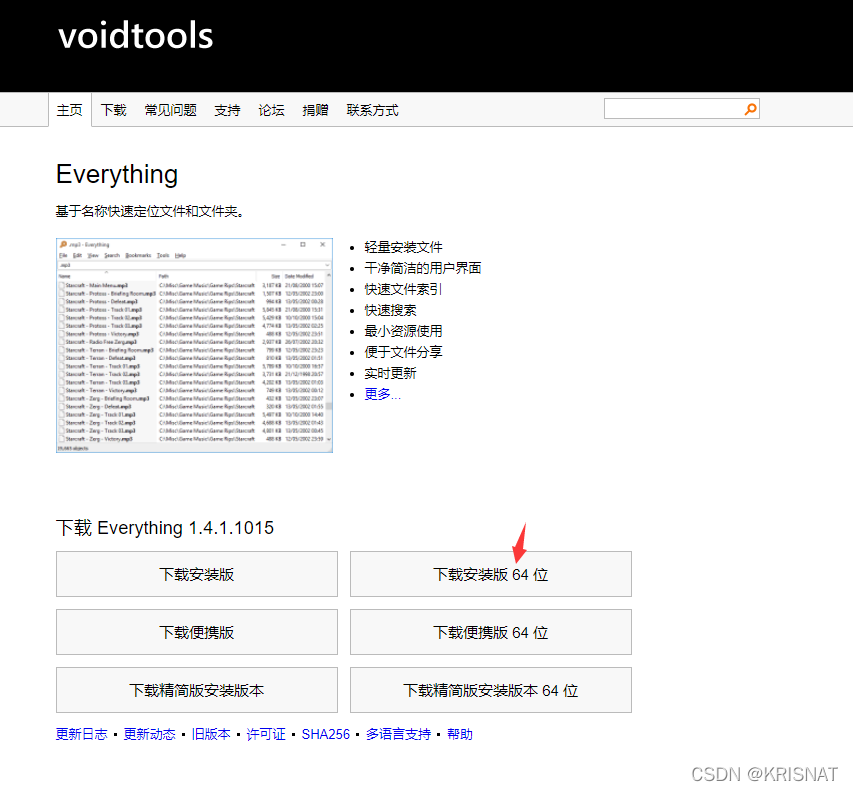This screenshot has width=853, height=791.
Task: Click the 基于名称快速定位文件和文件夹 description
Action: 149,212
